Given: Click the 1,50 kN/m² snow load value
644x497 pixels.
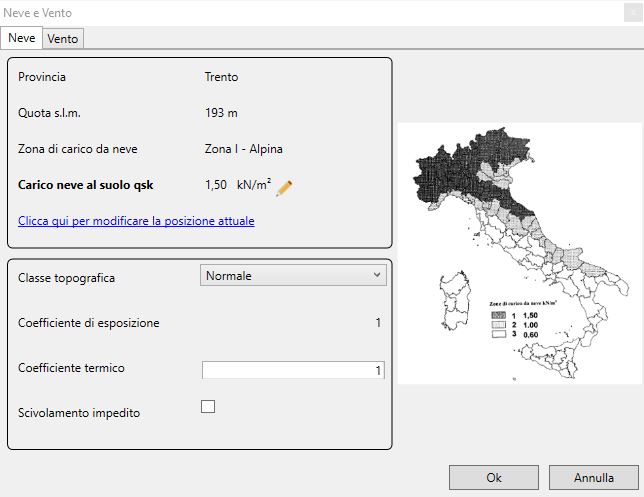Looking at the screenshot, I should click(238, 185).
